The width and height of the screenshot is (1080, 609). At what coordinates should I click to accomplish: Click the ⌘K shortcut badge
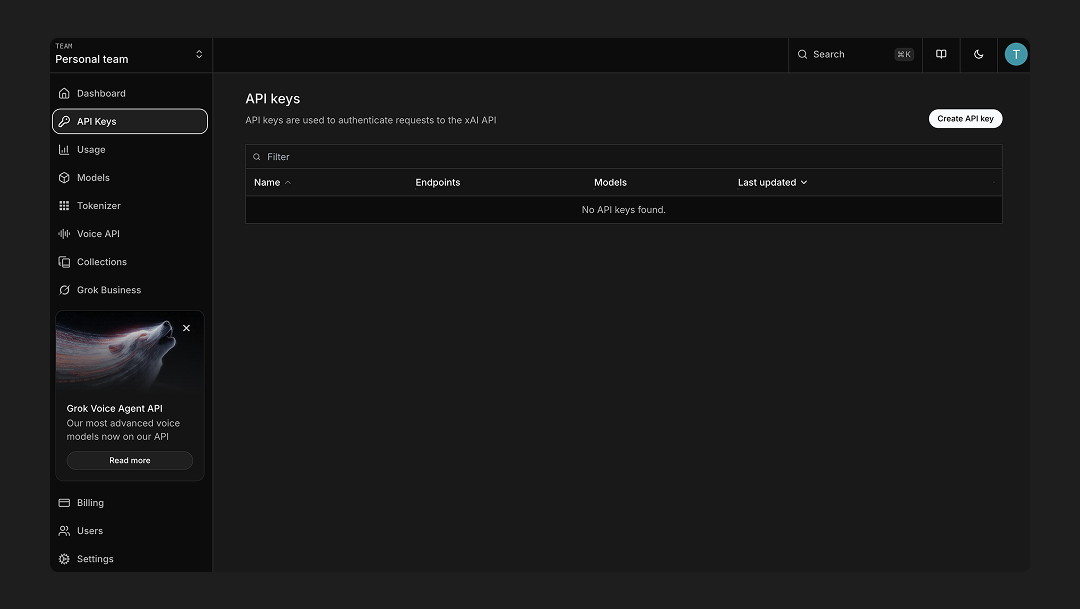coord(904,54)
